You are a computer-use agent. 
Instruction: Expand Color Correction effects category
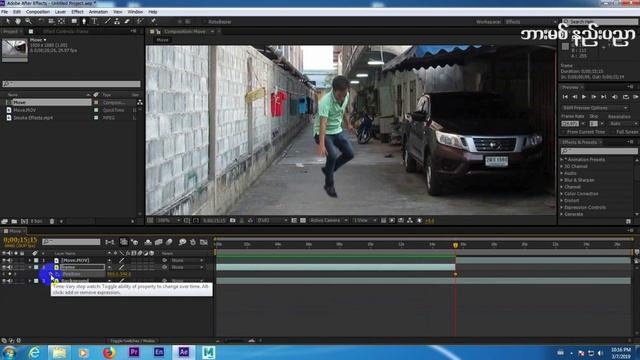click(x=562, y=194)
